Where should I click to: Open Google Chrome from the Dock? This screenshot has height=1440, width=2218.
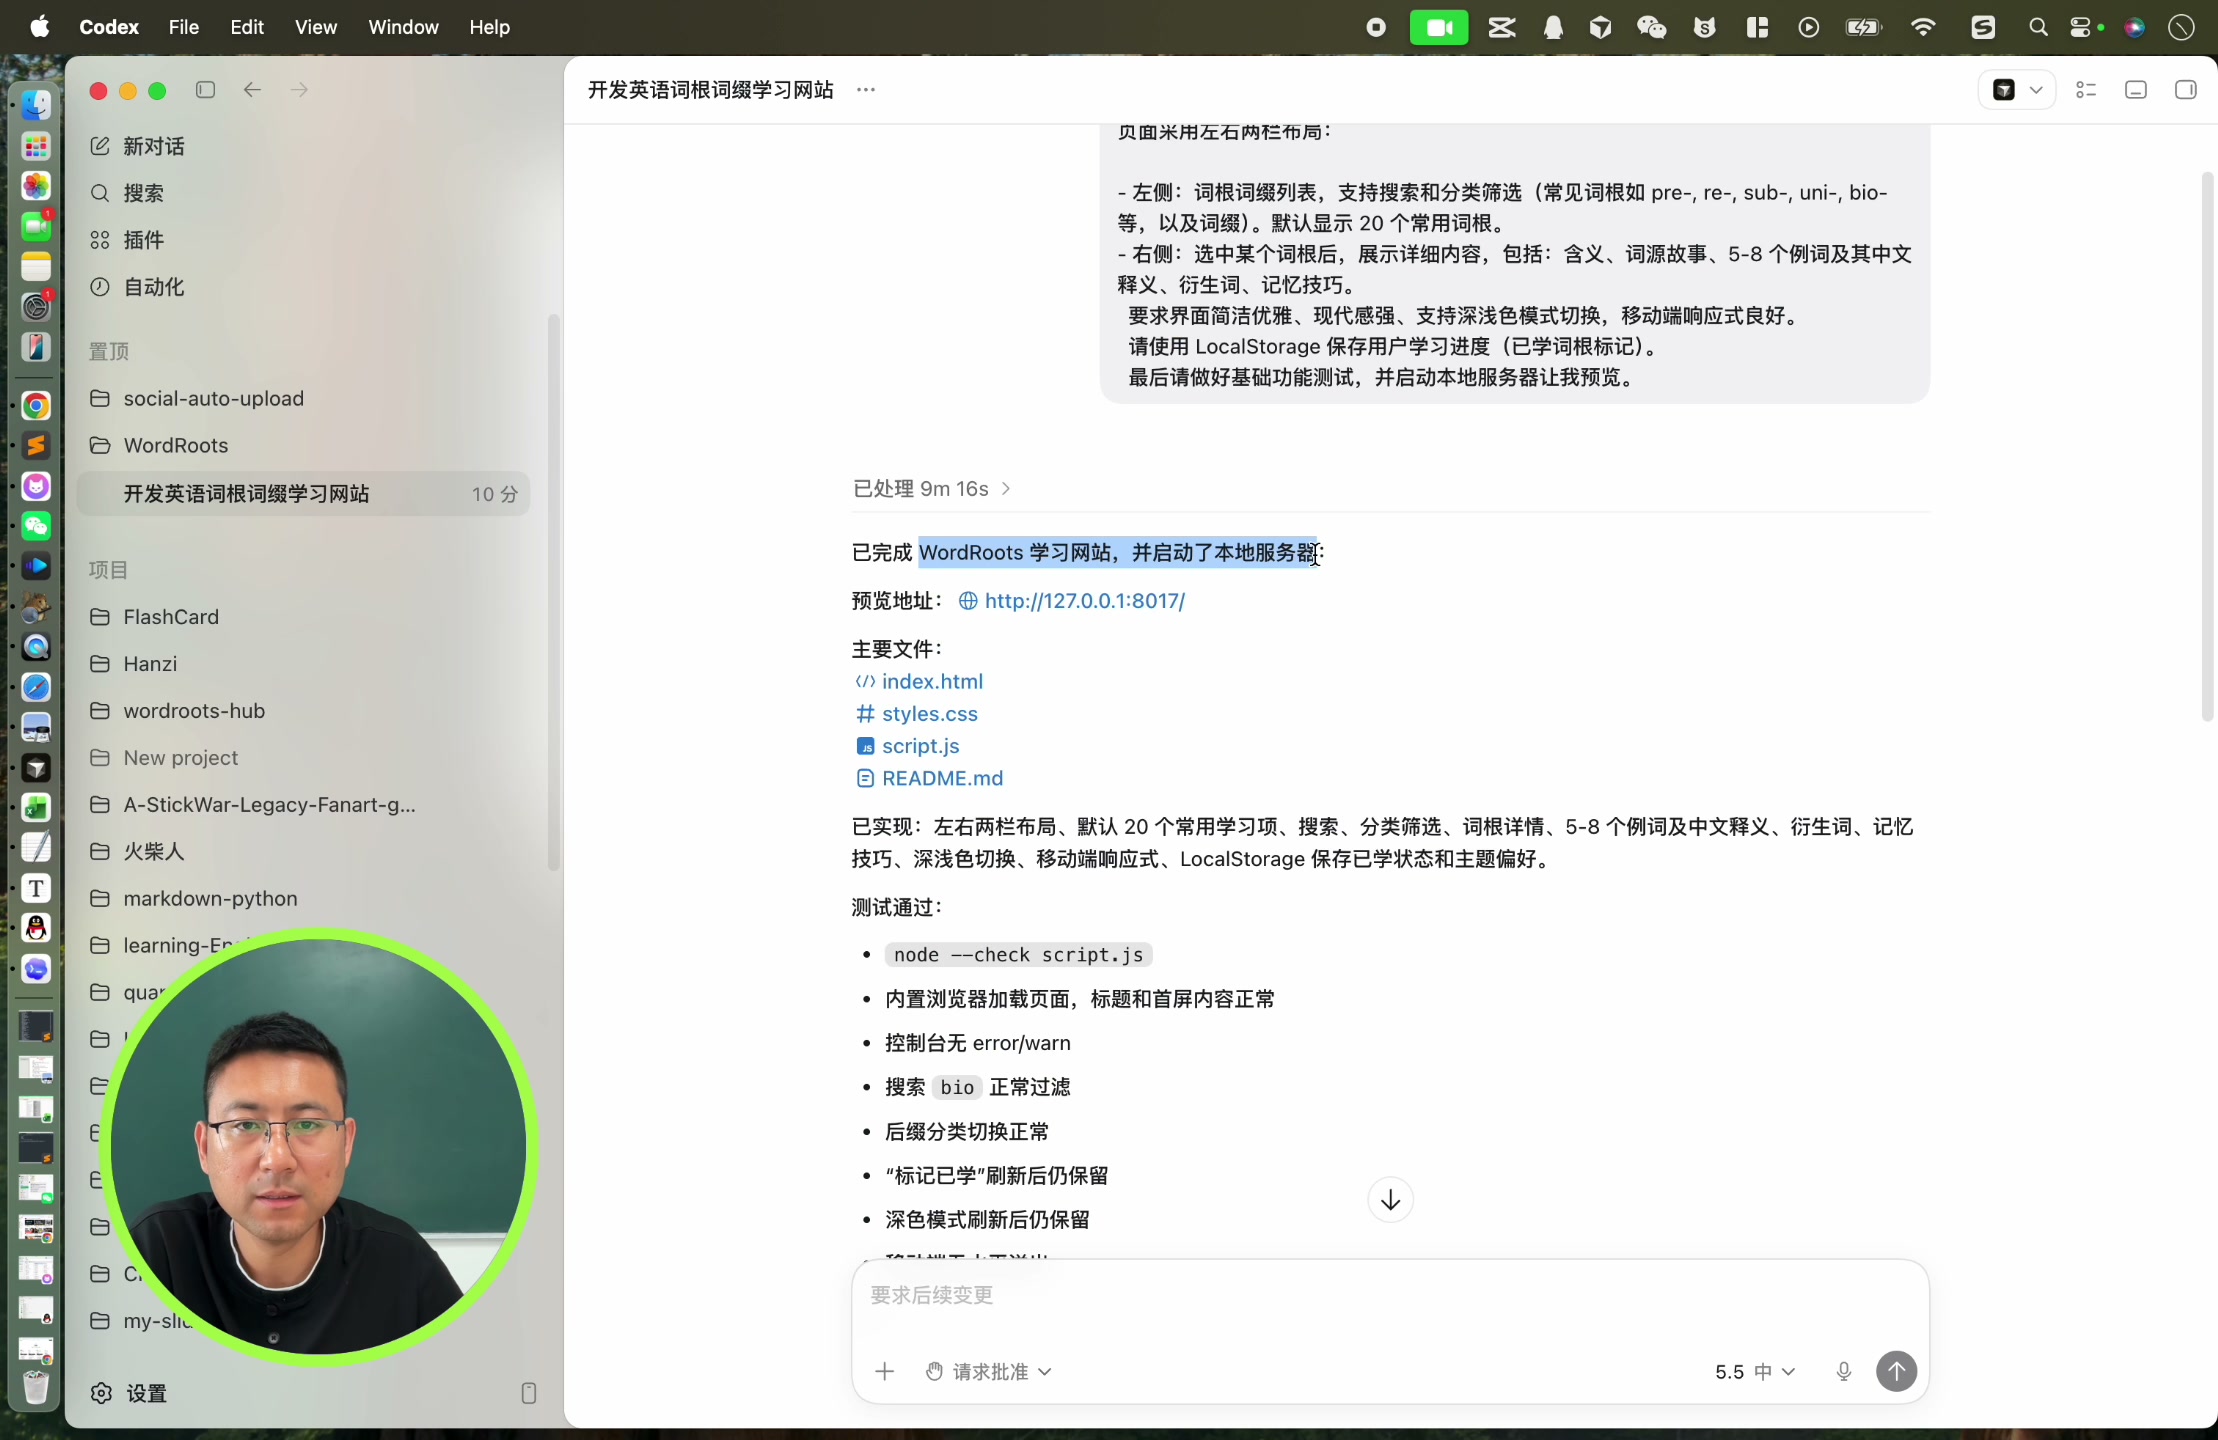(36, 405)
